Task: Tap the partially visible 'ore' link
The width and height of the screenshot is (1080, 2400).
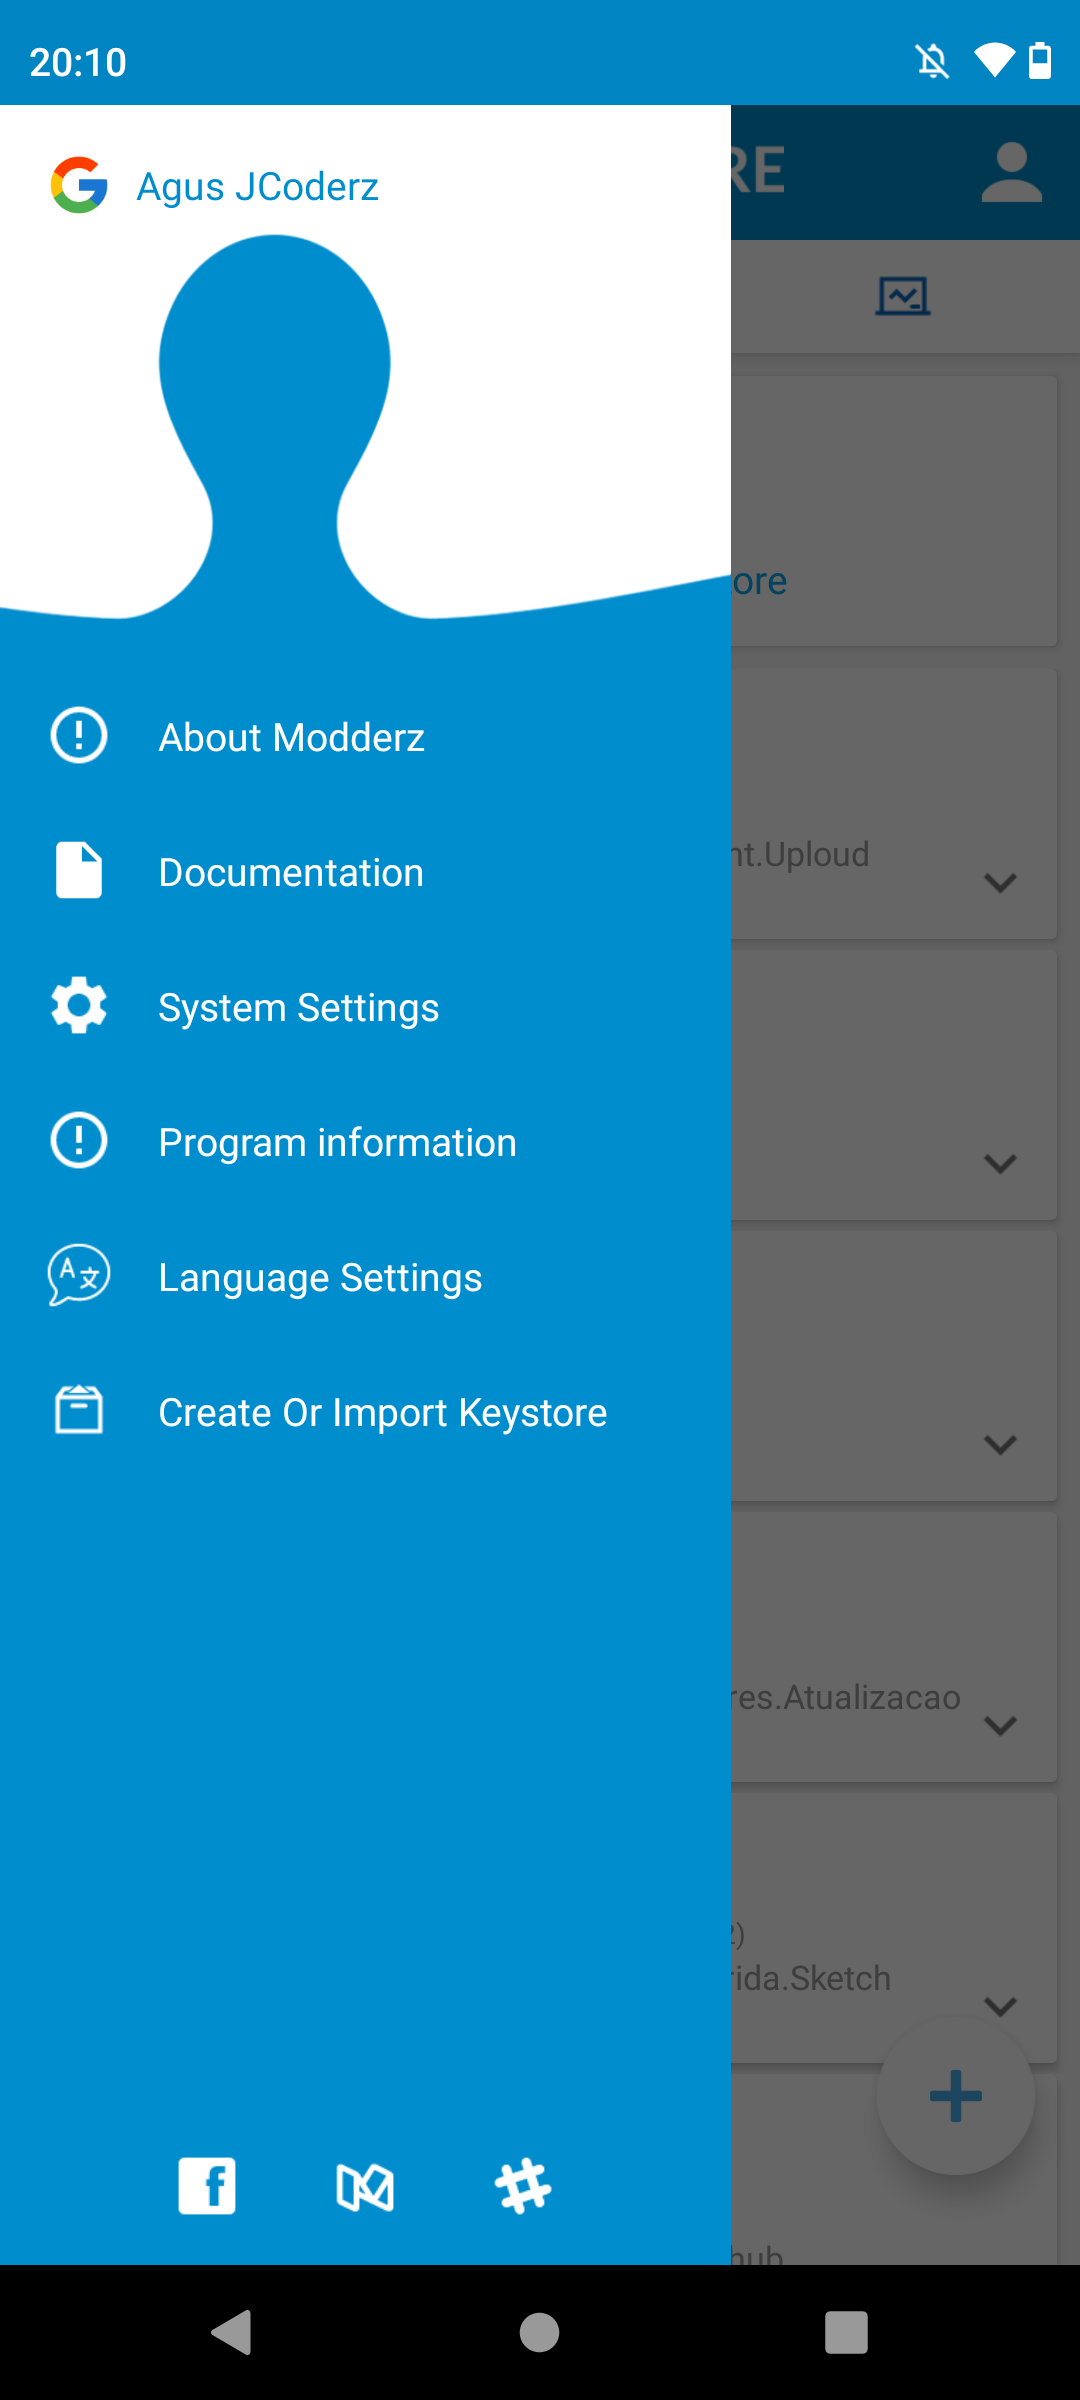Action: click(759, 581)
